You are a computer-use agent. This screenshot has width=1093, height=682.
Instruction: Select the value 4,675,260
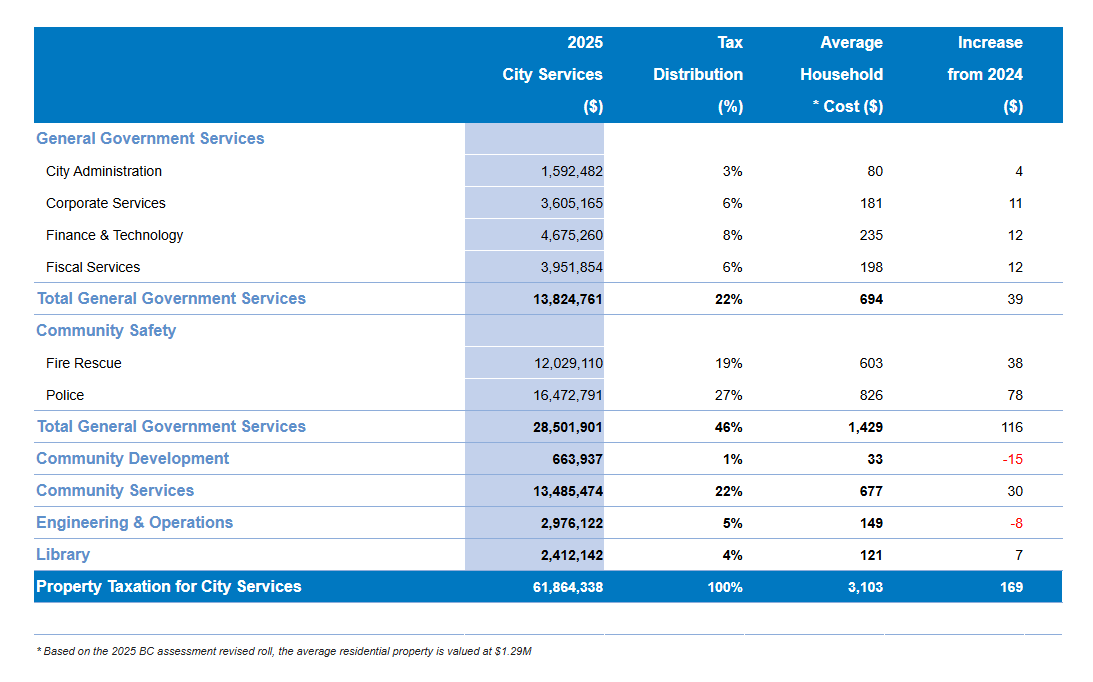click(x=572, y=236)
